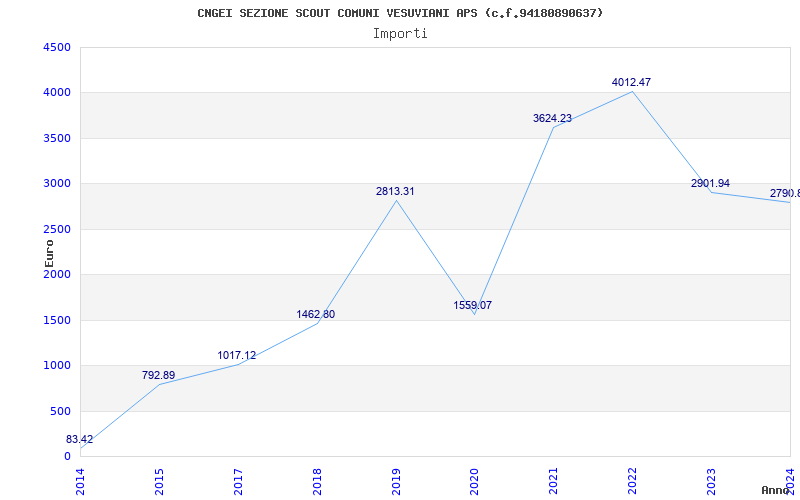Click the 'Anno' x-axis label

776,490
